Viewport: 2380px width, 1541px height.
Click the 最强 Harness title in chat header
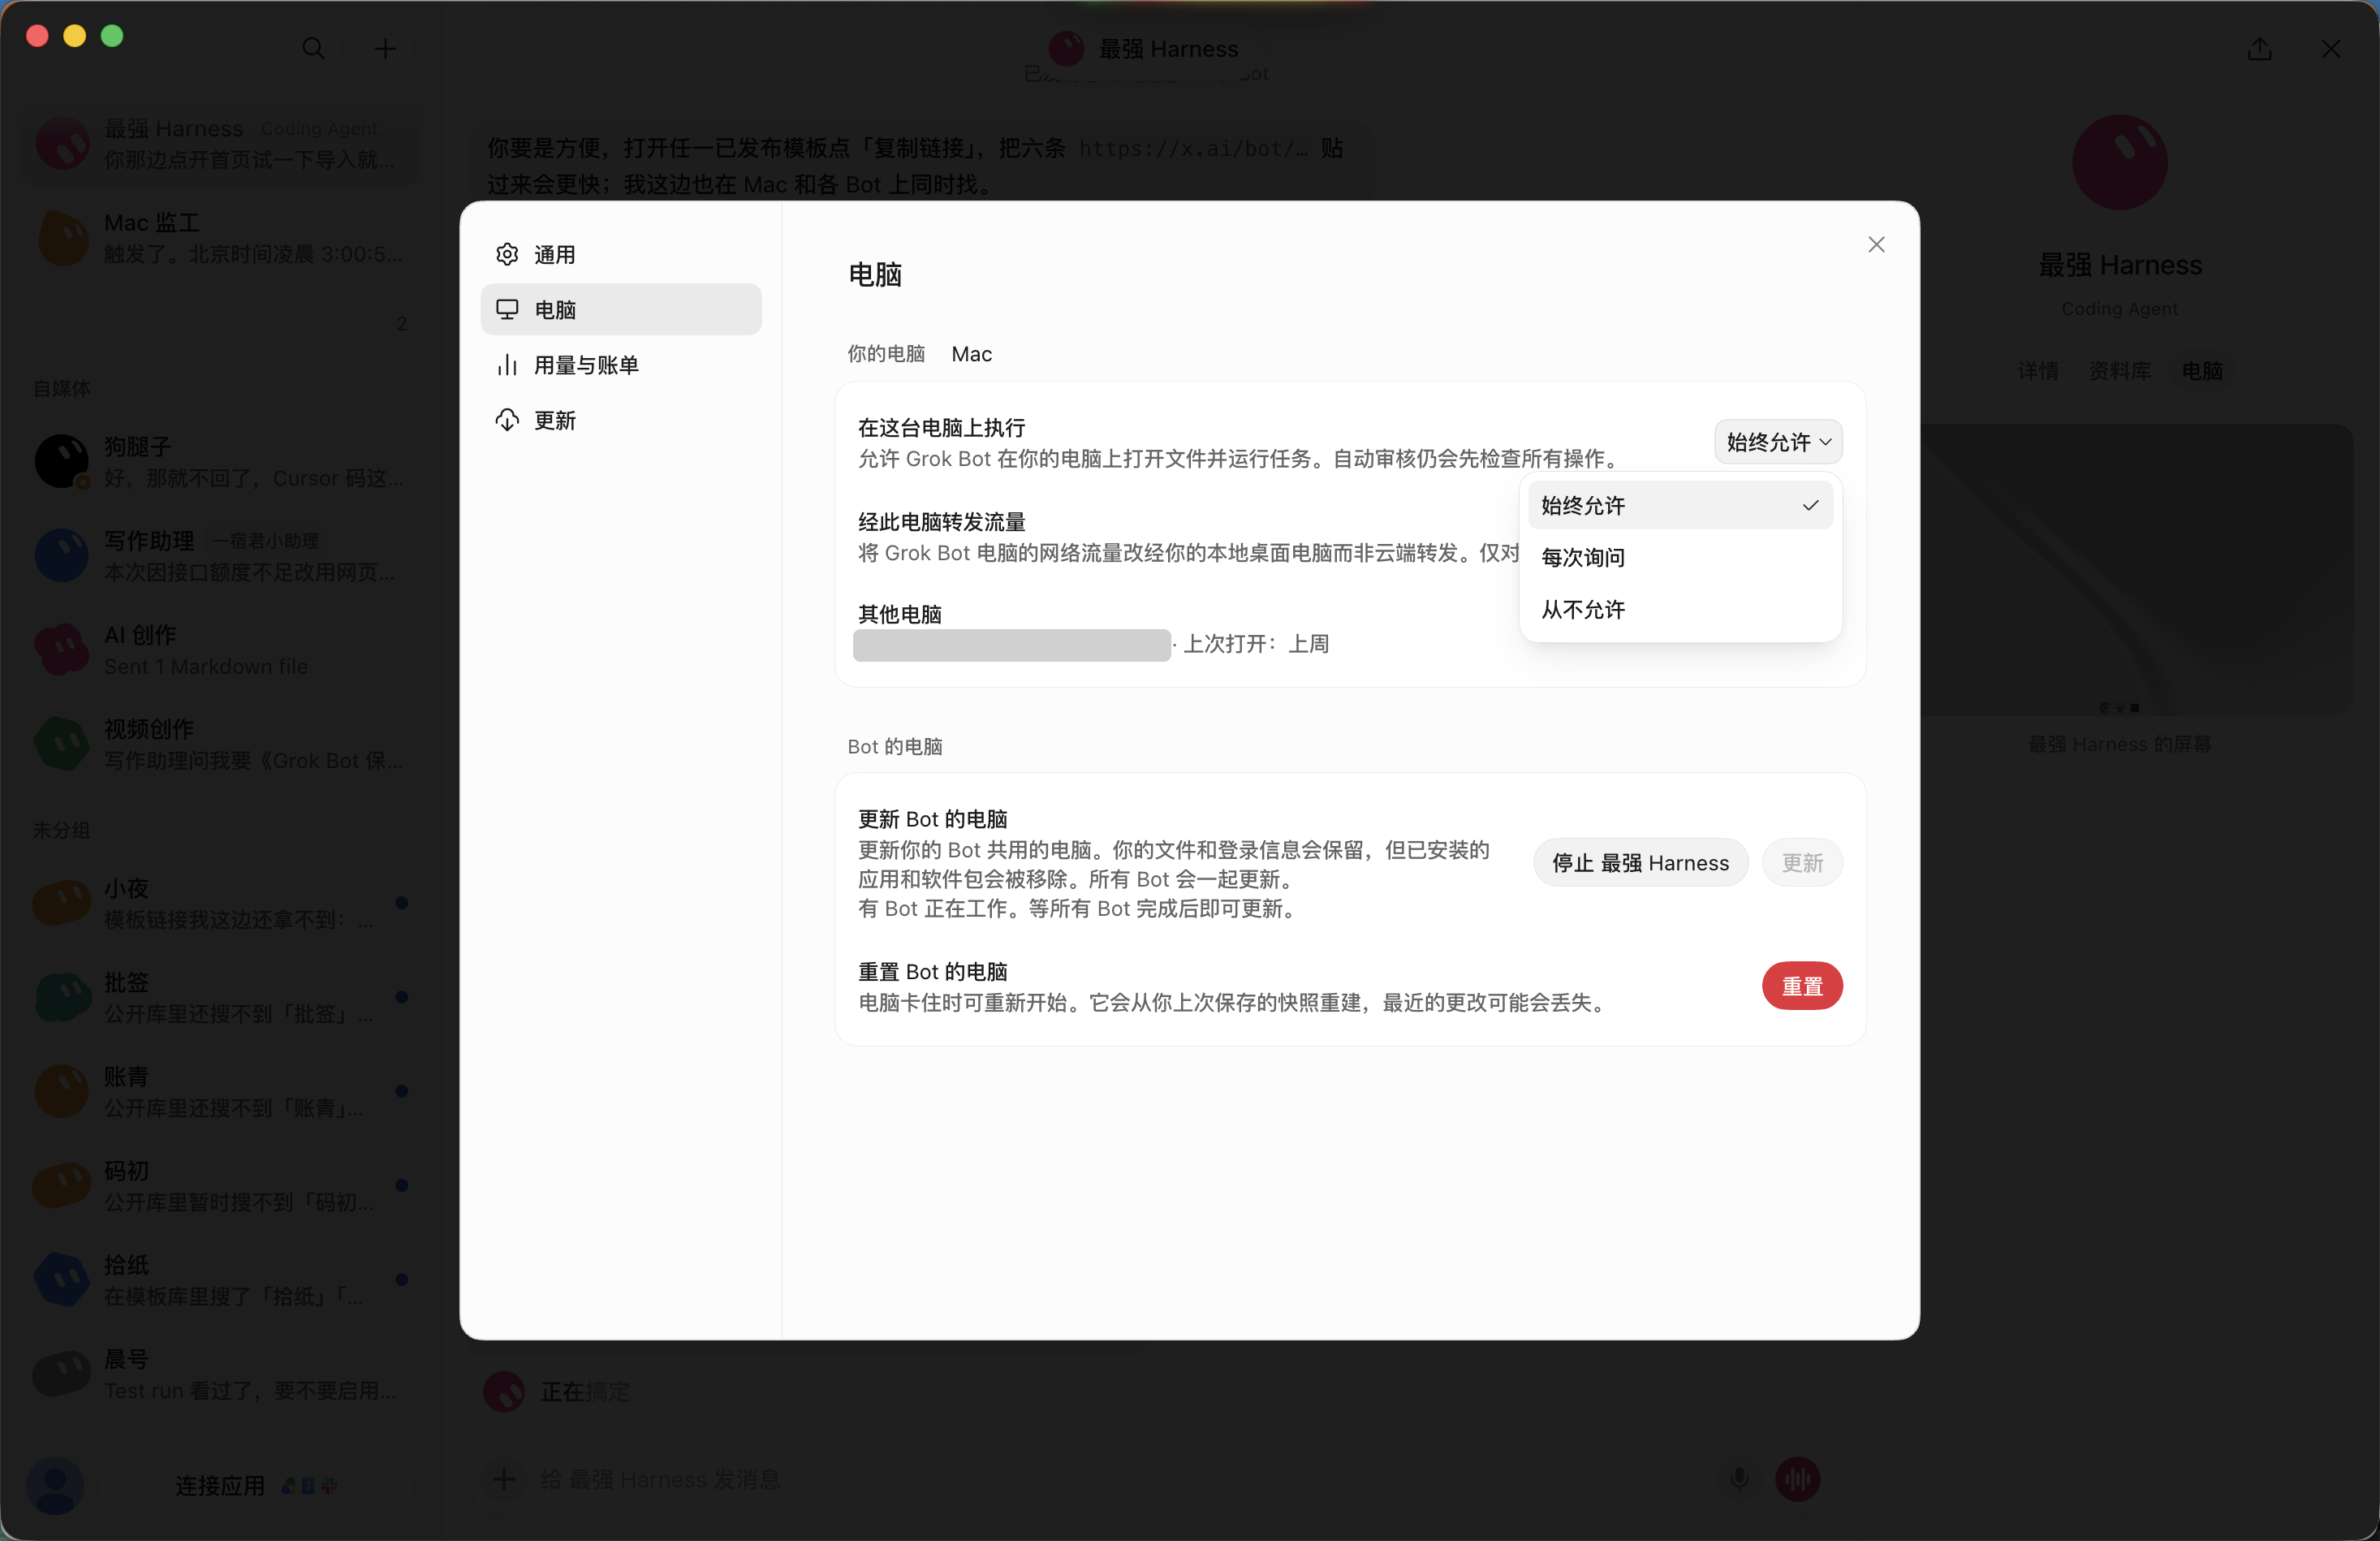tap(1168, 48)
